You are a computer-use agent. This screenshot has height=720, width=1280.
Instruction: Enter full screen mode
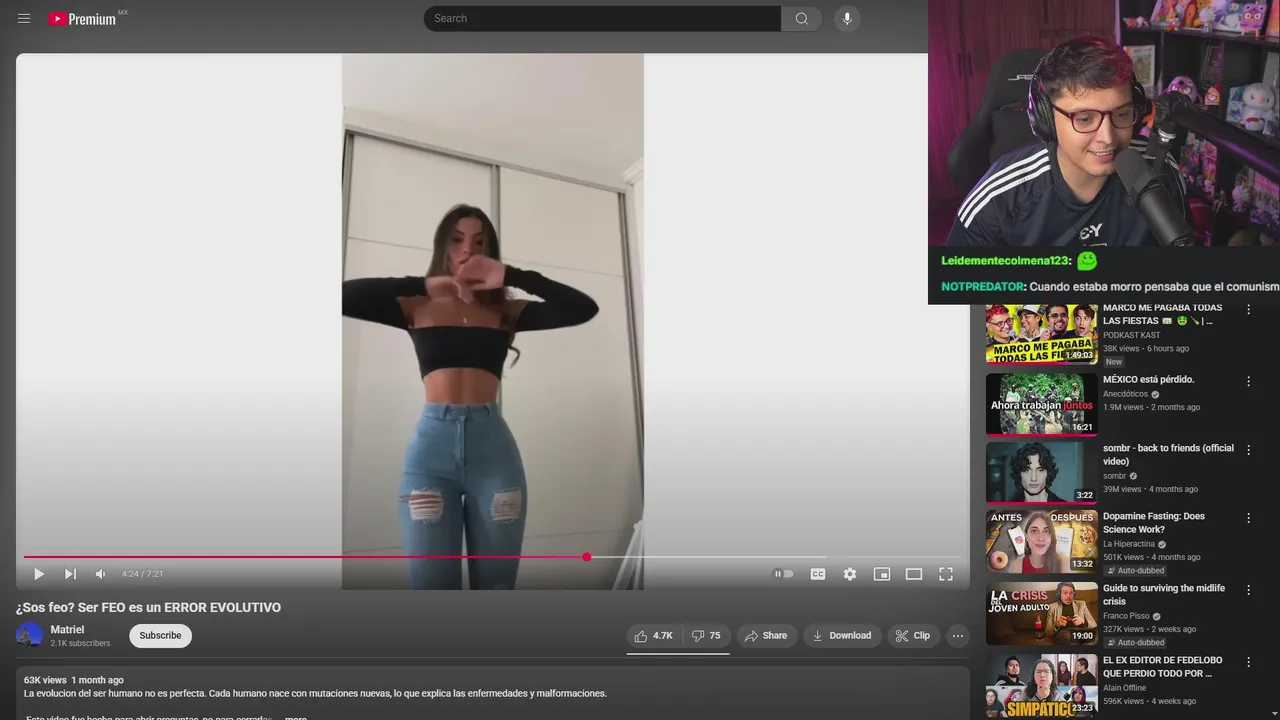click(946, 574)
